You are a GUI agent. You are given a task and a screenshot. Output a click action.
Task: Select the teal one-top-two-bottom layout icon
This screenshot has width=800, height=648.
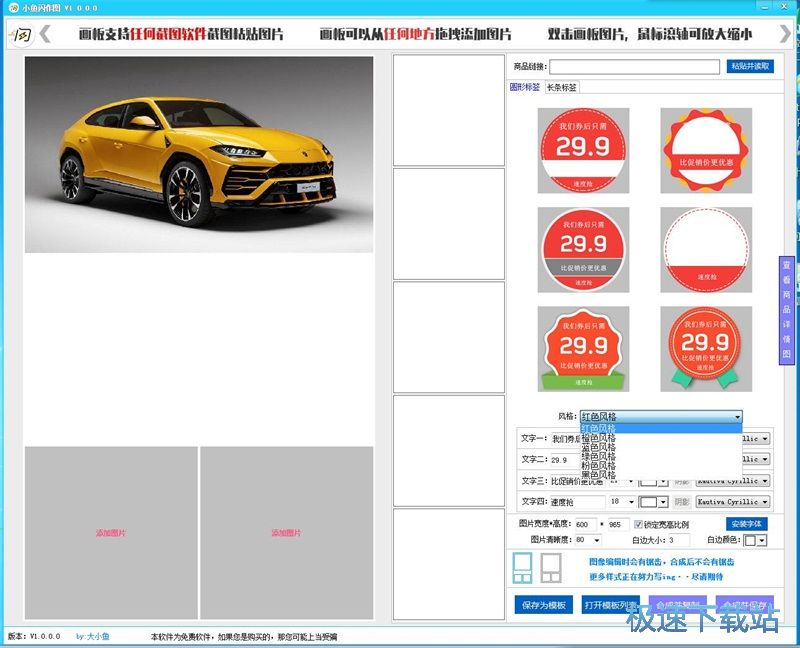522,568
